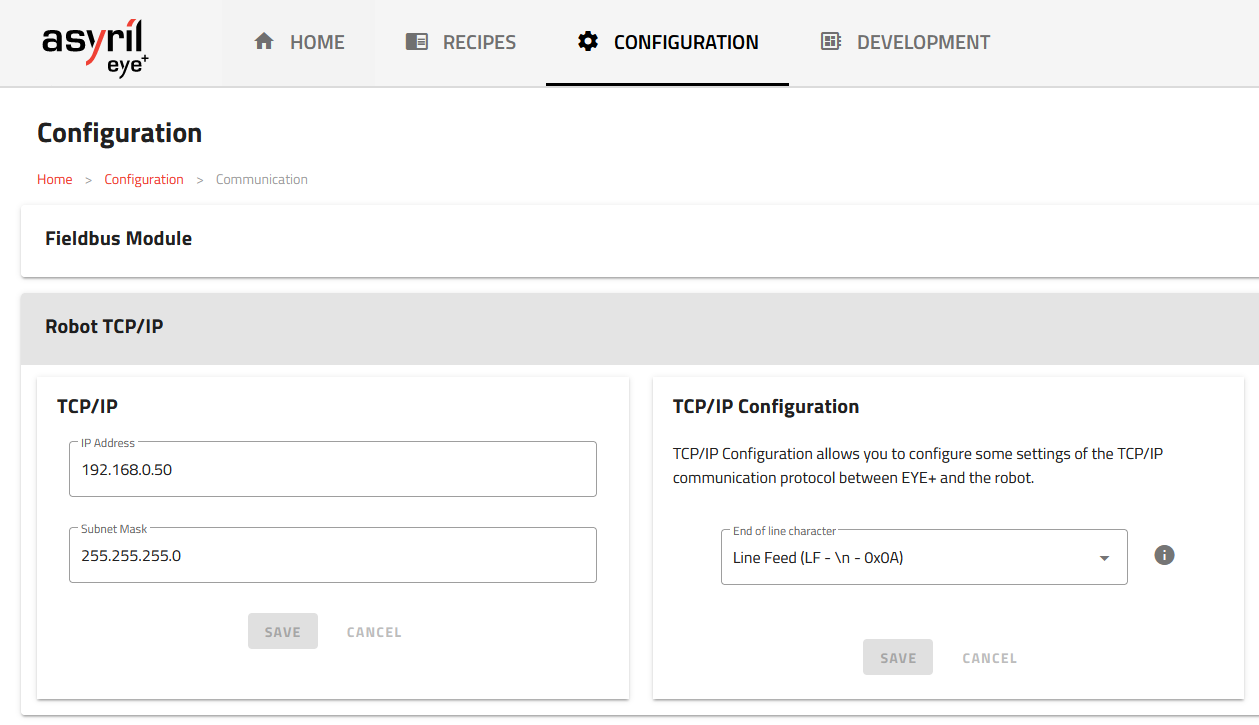Click the info icon beside End of line character

pyautogui.click(x=1164, y=554)
